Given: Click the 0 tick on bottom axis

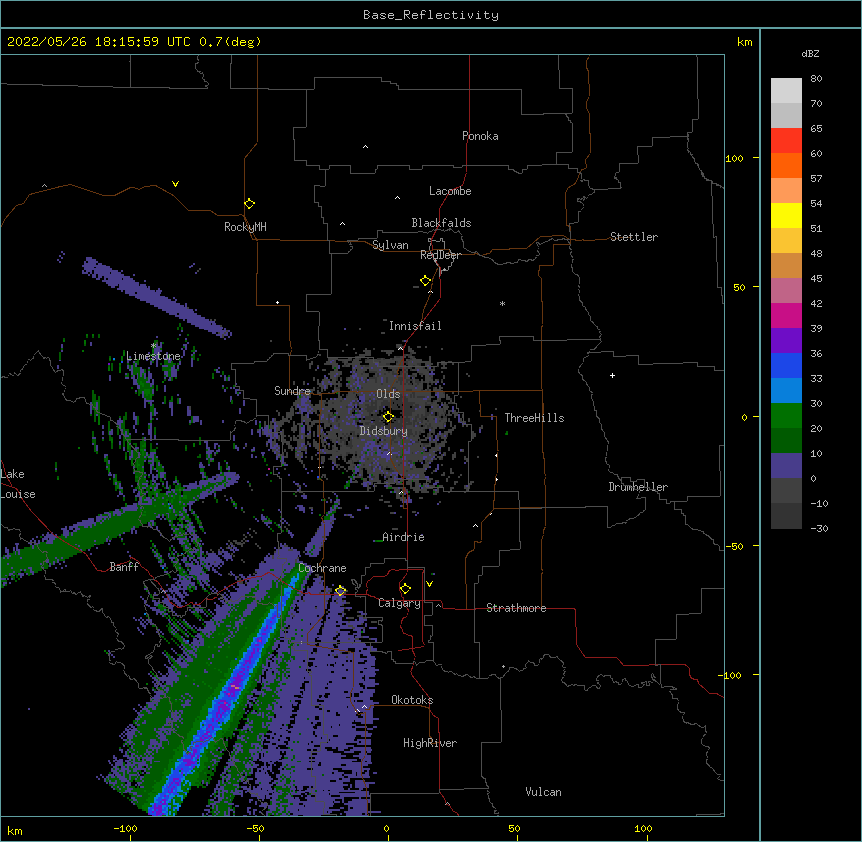Looking at the screenshot, I should tap(386, 828).
